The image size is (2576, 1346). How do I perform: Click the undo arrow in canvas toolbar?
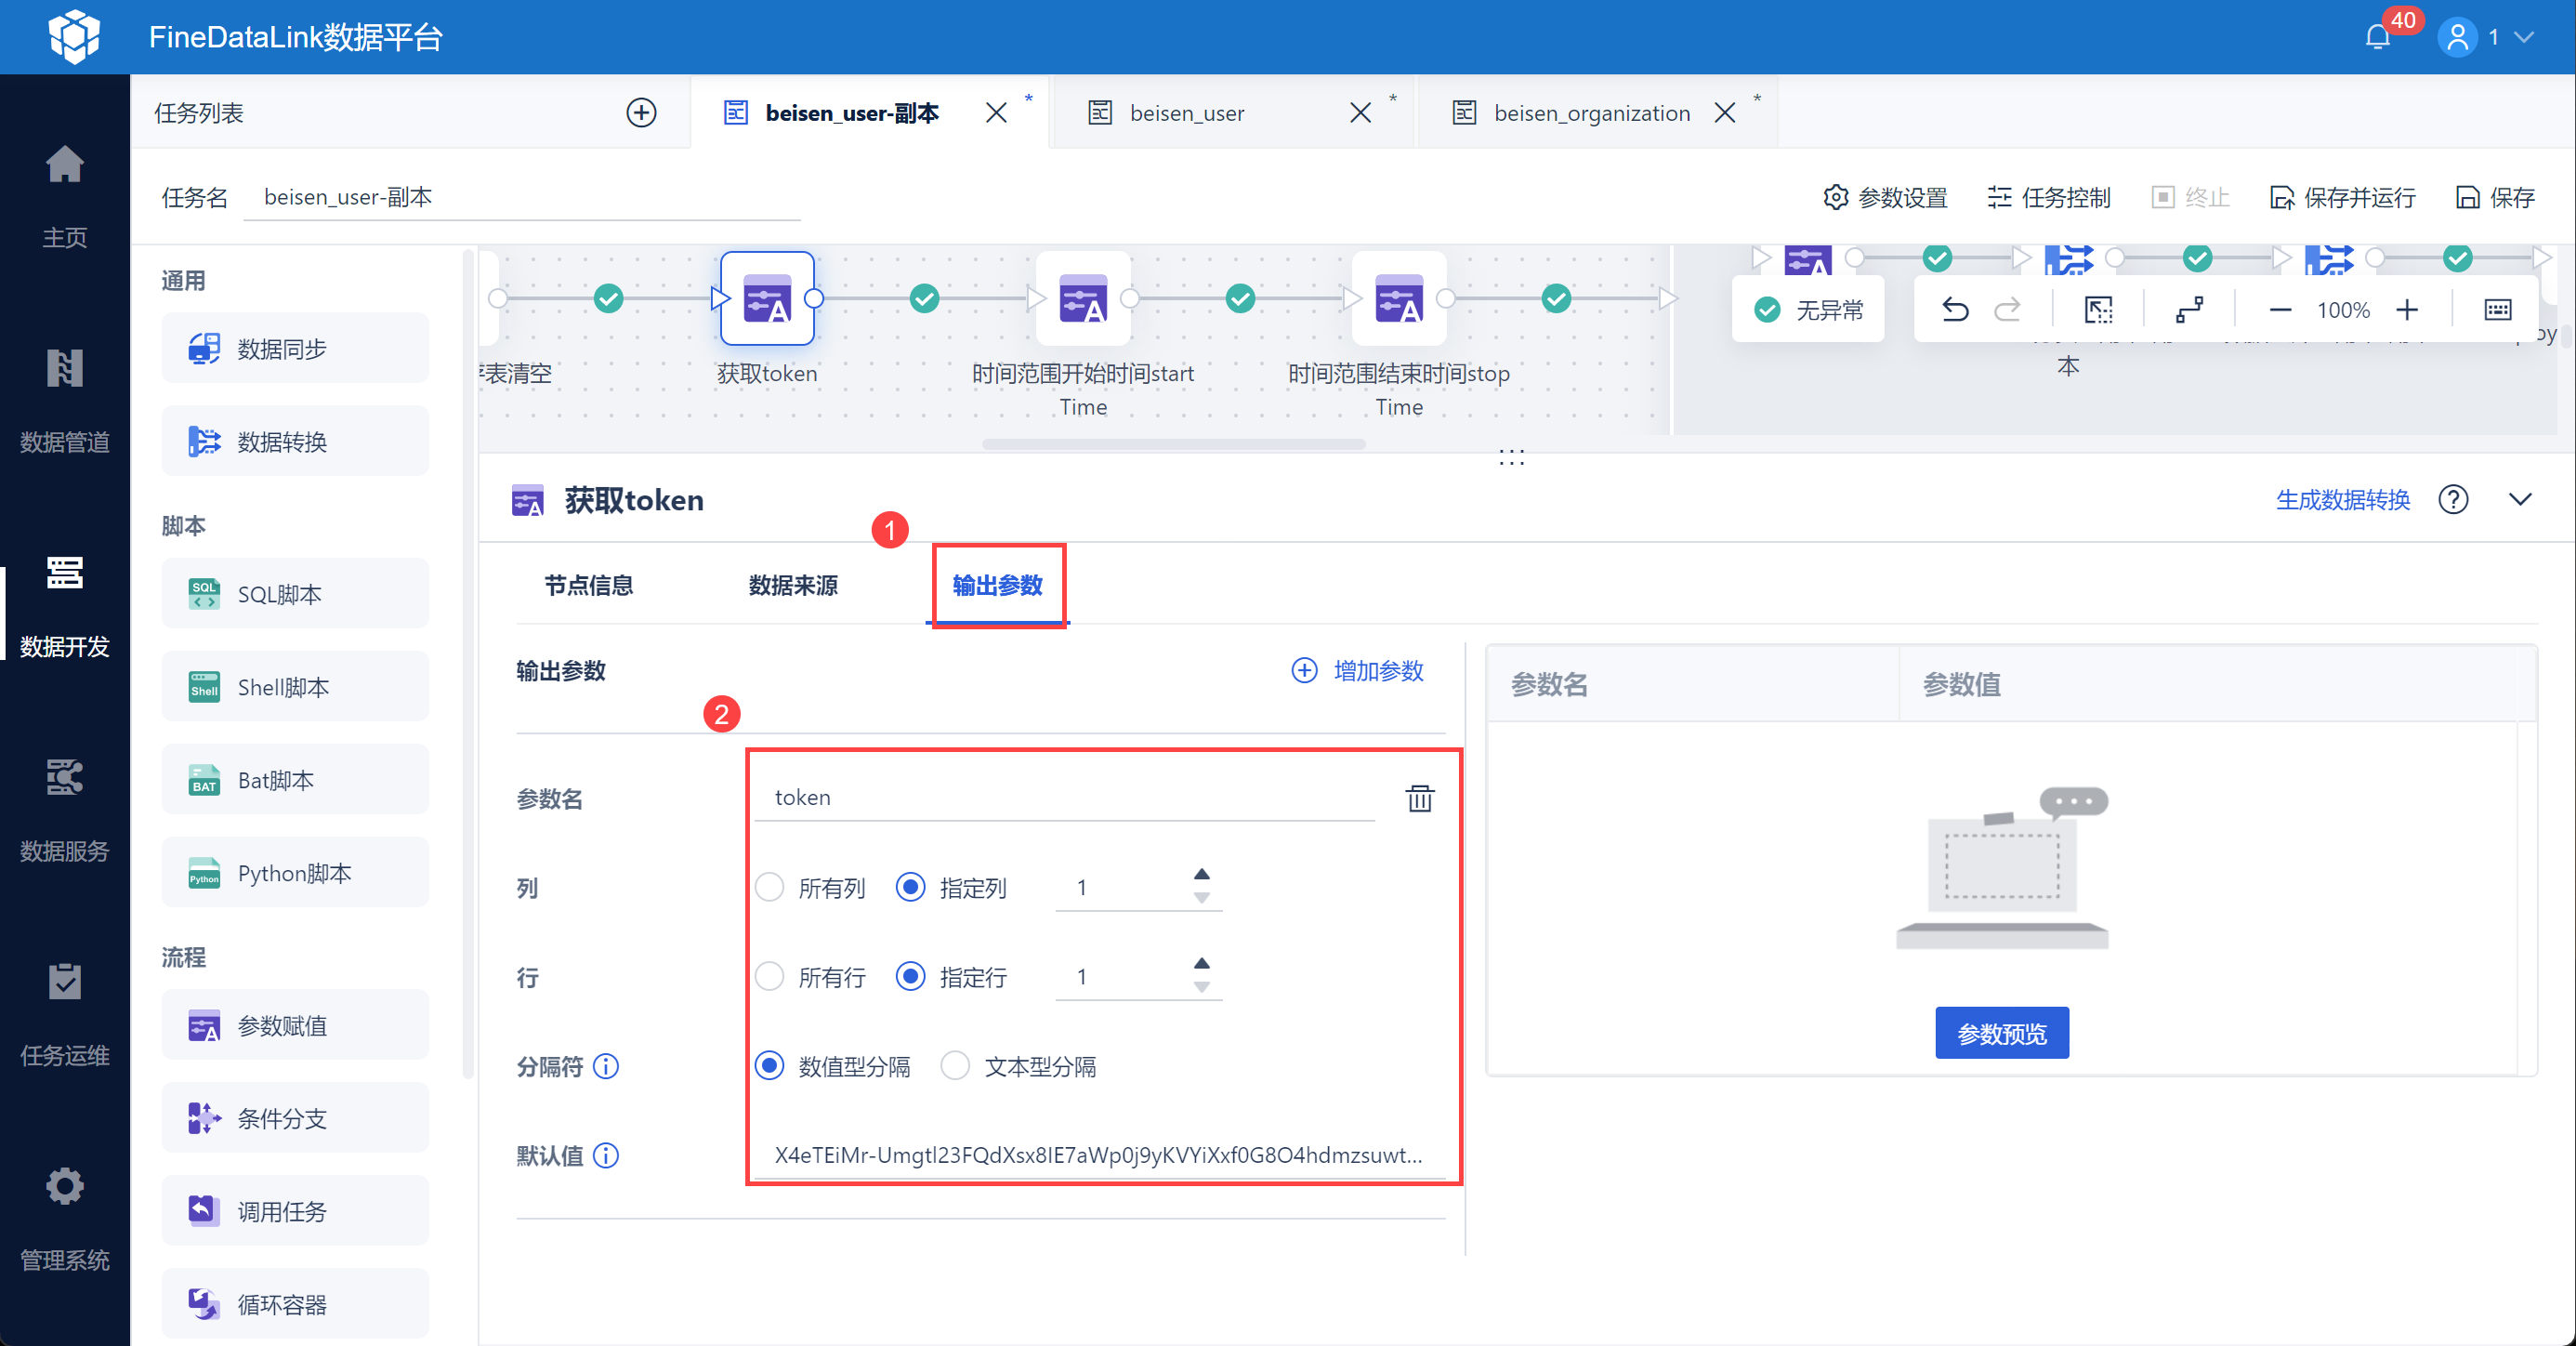pyautogui.click(x=1955, y=310)
